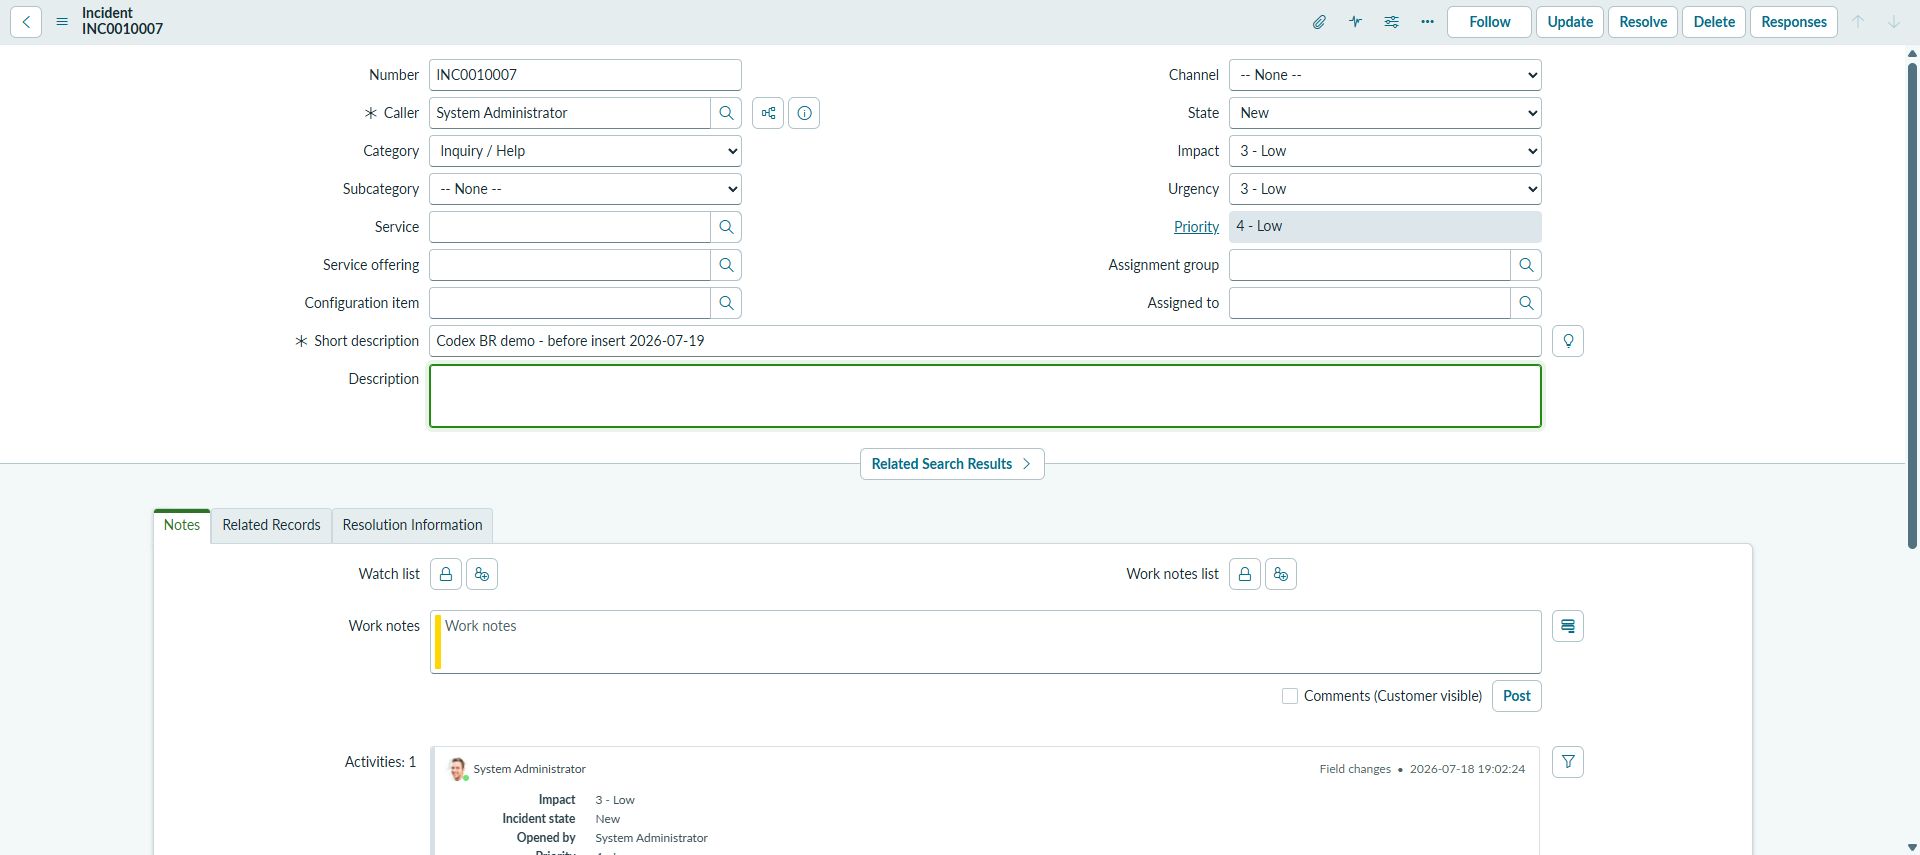Viewport: 1920px width, 855px height.
Task: Click into the Caller field
Action: [570, 113]
